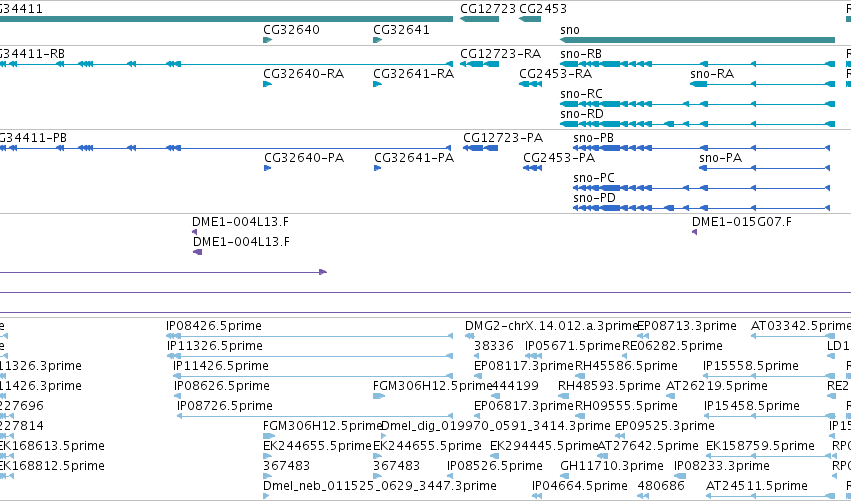Click the IP15458.5prime EST label
The height and width of the screenshot is (501, 851).
point(752,406)
